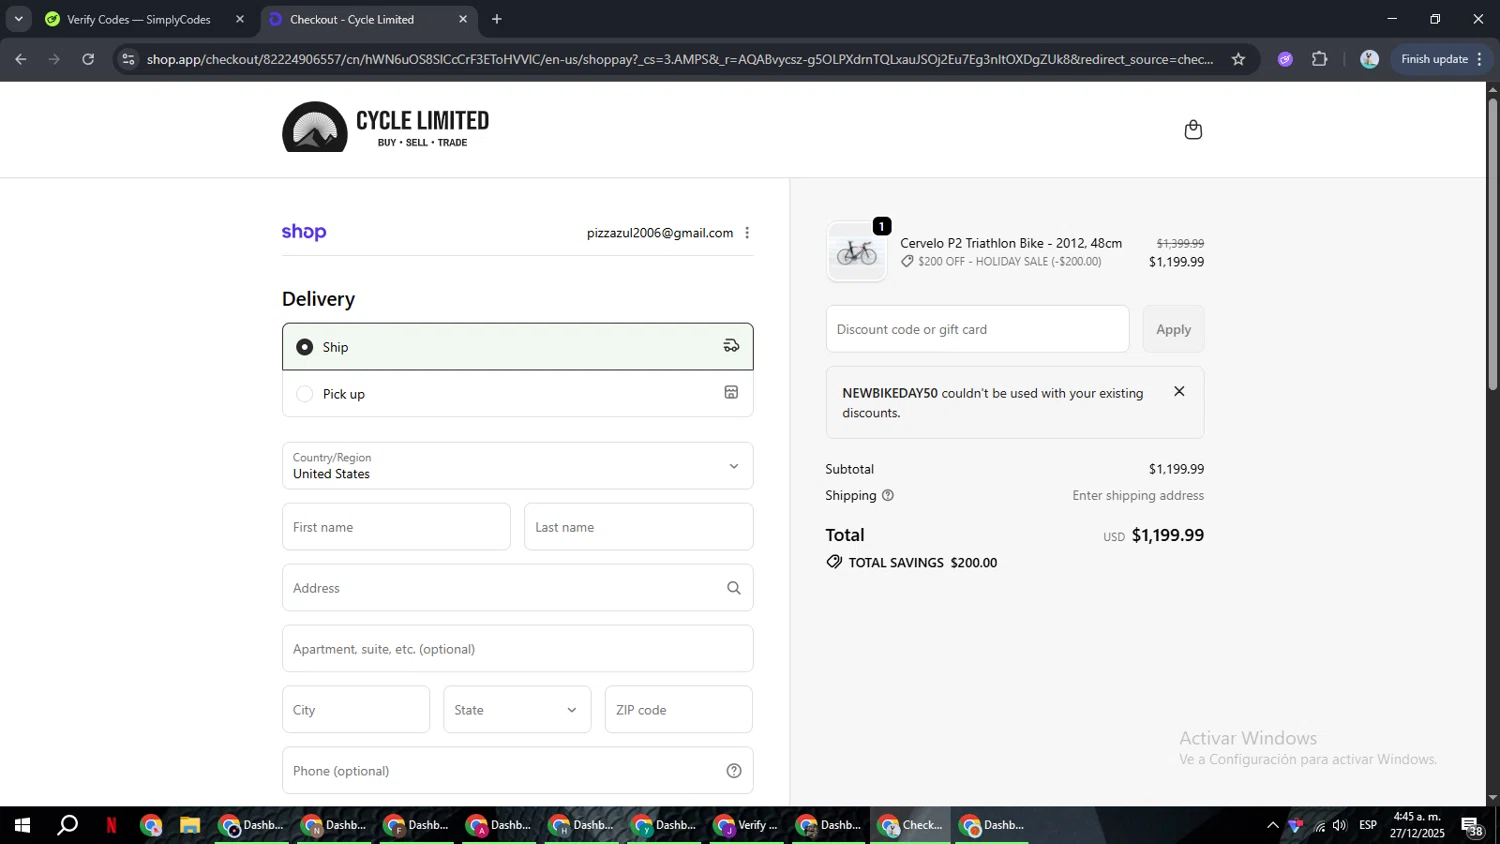Open the Verify taskbar Chrome window
Screen dimensions: 1500x844
click(746, 825)
